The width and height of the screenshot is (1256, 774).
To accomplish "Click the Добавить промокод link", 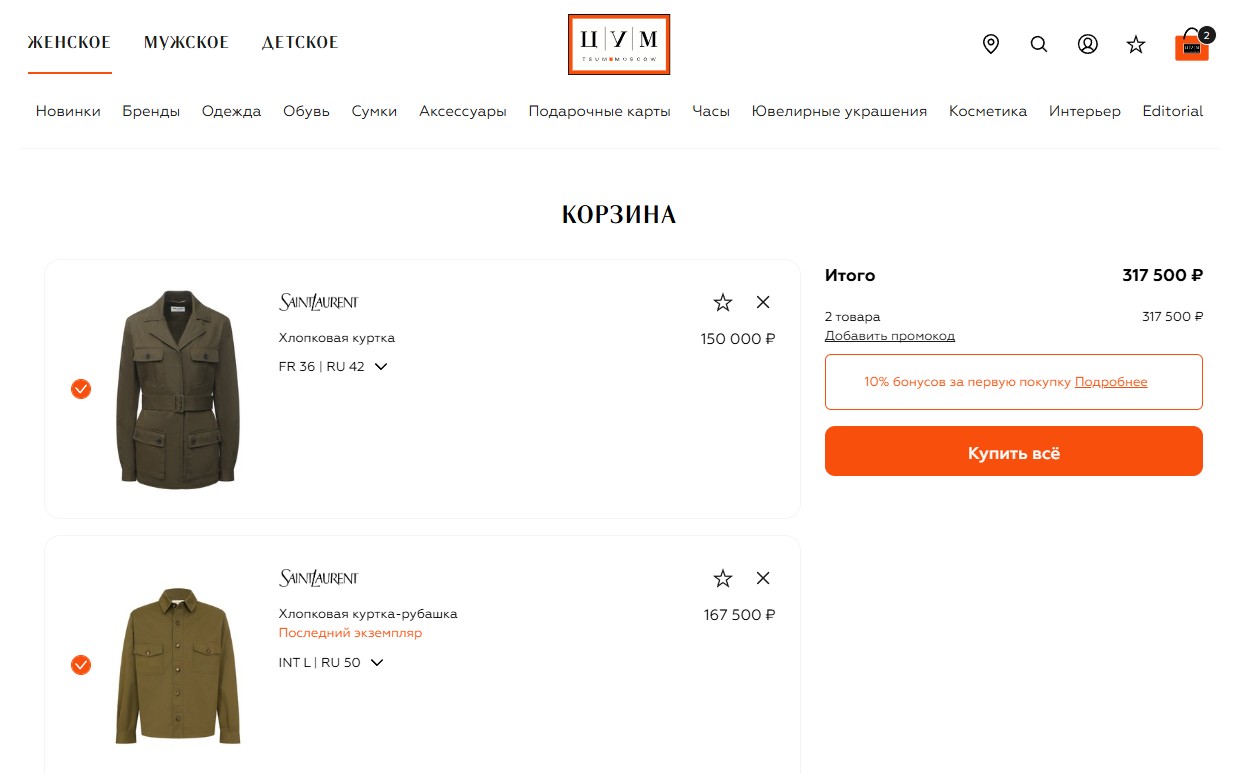I will point(889,336).
